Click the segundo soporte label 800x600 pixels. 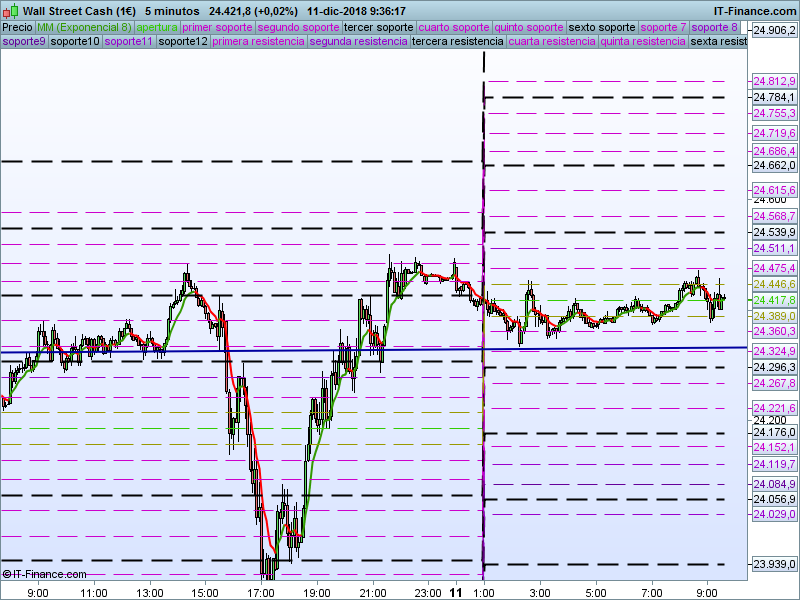[298, 27]
